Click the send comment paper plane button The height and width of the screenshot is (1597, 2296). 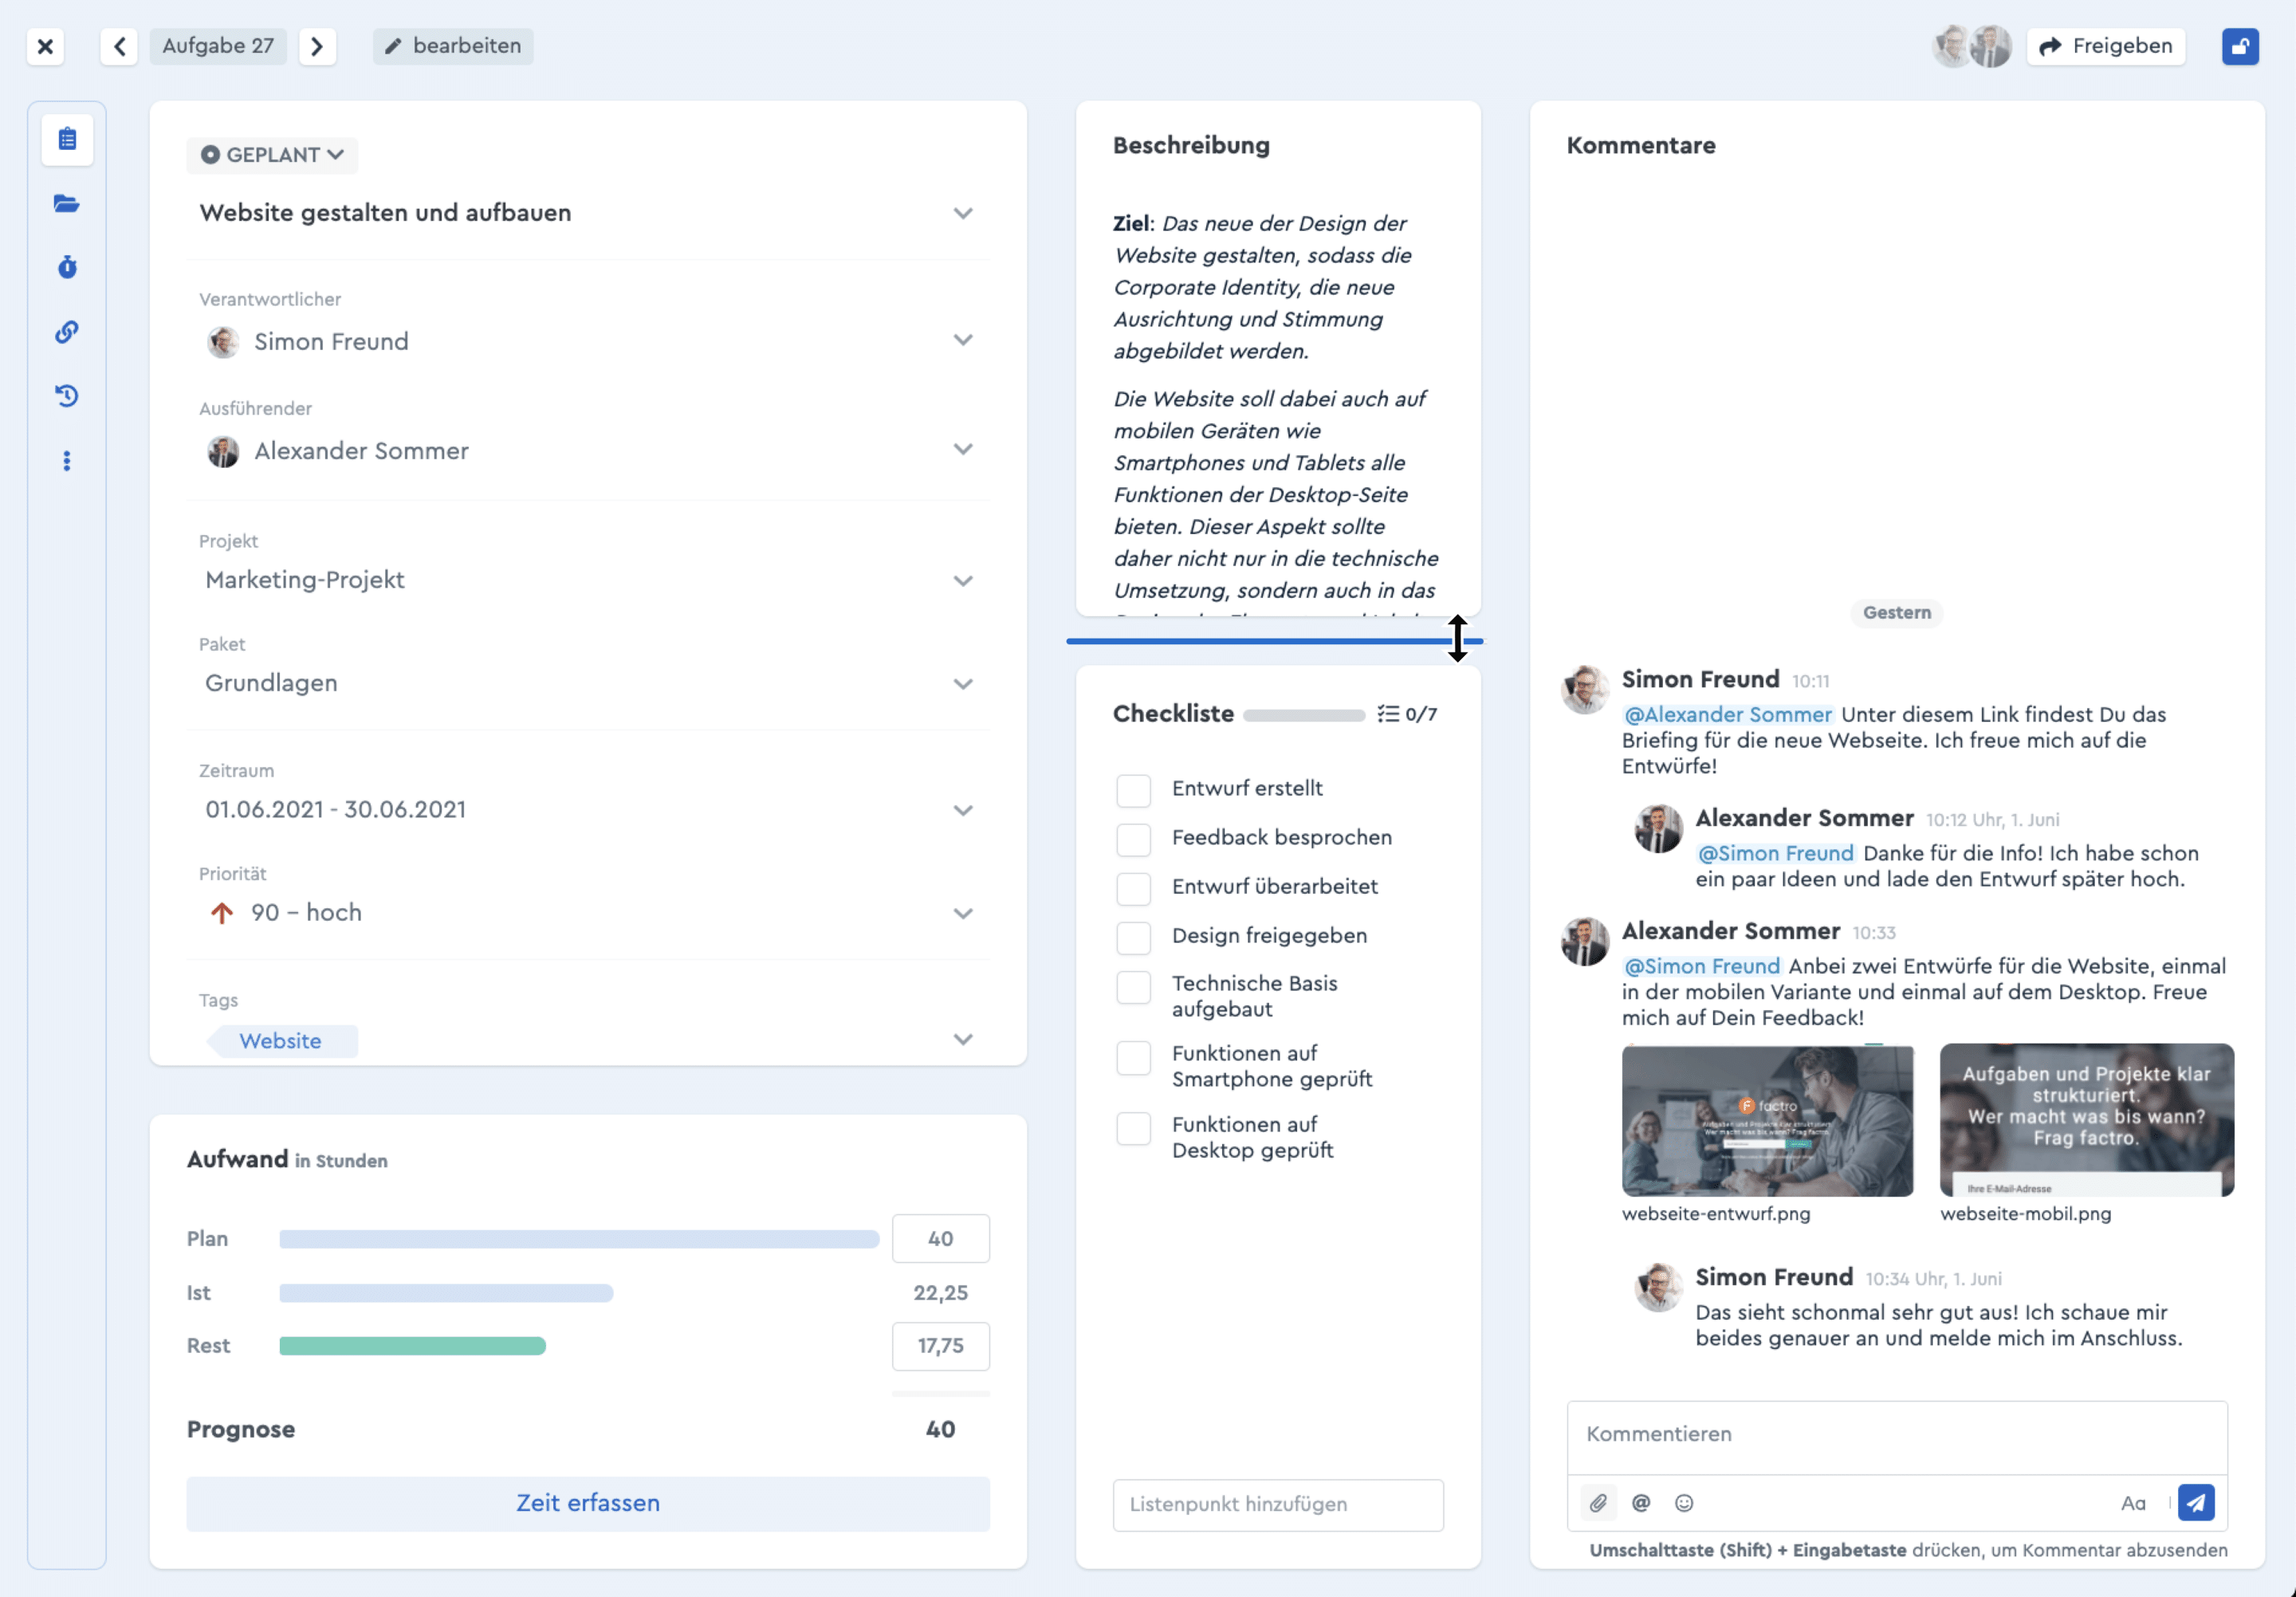click(2195, 1502)
